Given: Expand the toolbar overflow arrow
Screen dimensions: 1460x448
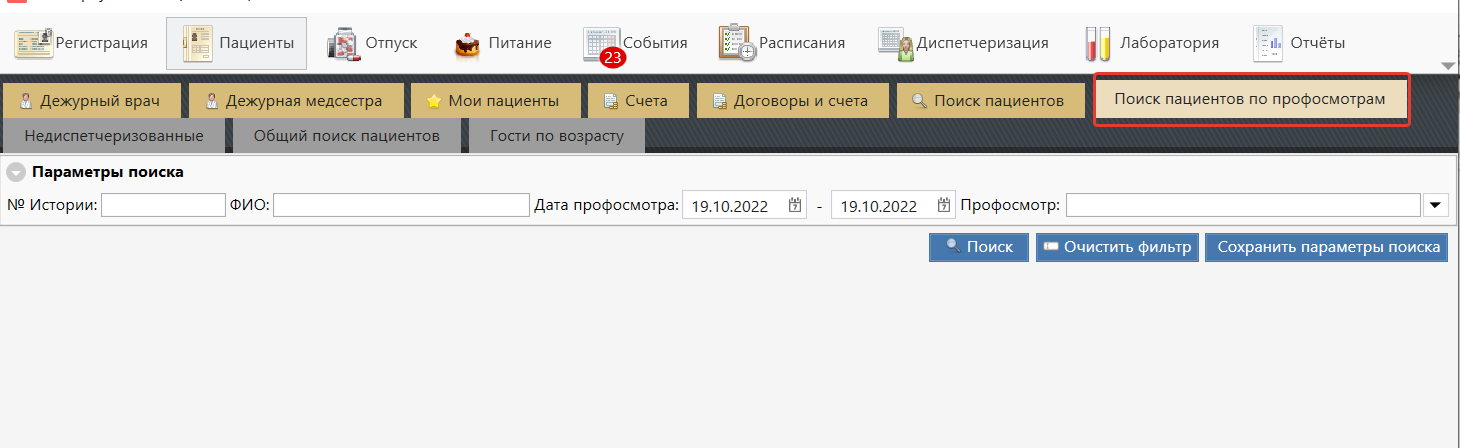Looking at the screenshot, I should [x=1448, y=66].
